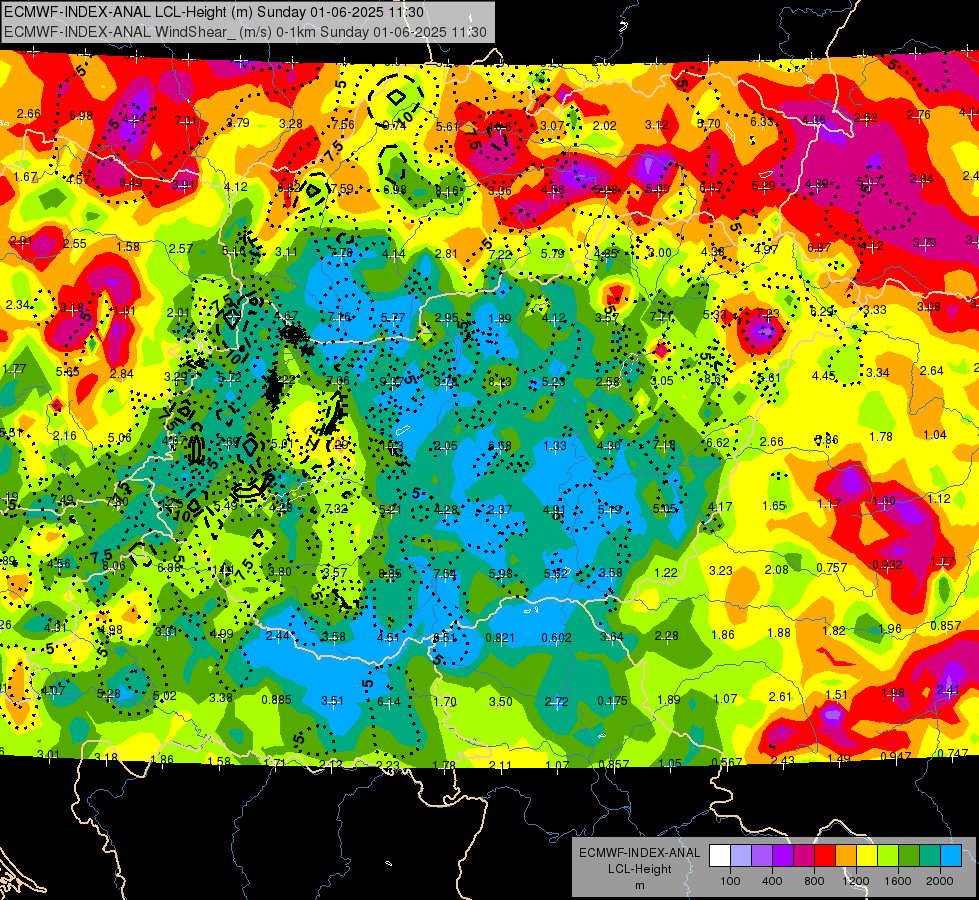979x900 pixels.
Task: Click the legend label 1200
Action: pos(855,881)
